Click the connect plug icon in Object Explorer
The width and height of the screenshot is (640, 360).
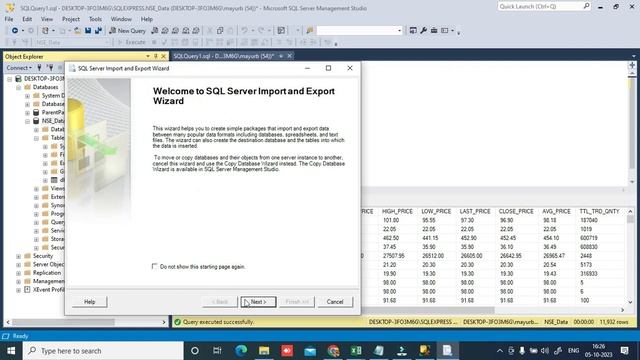(40, 68)
